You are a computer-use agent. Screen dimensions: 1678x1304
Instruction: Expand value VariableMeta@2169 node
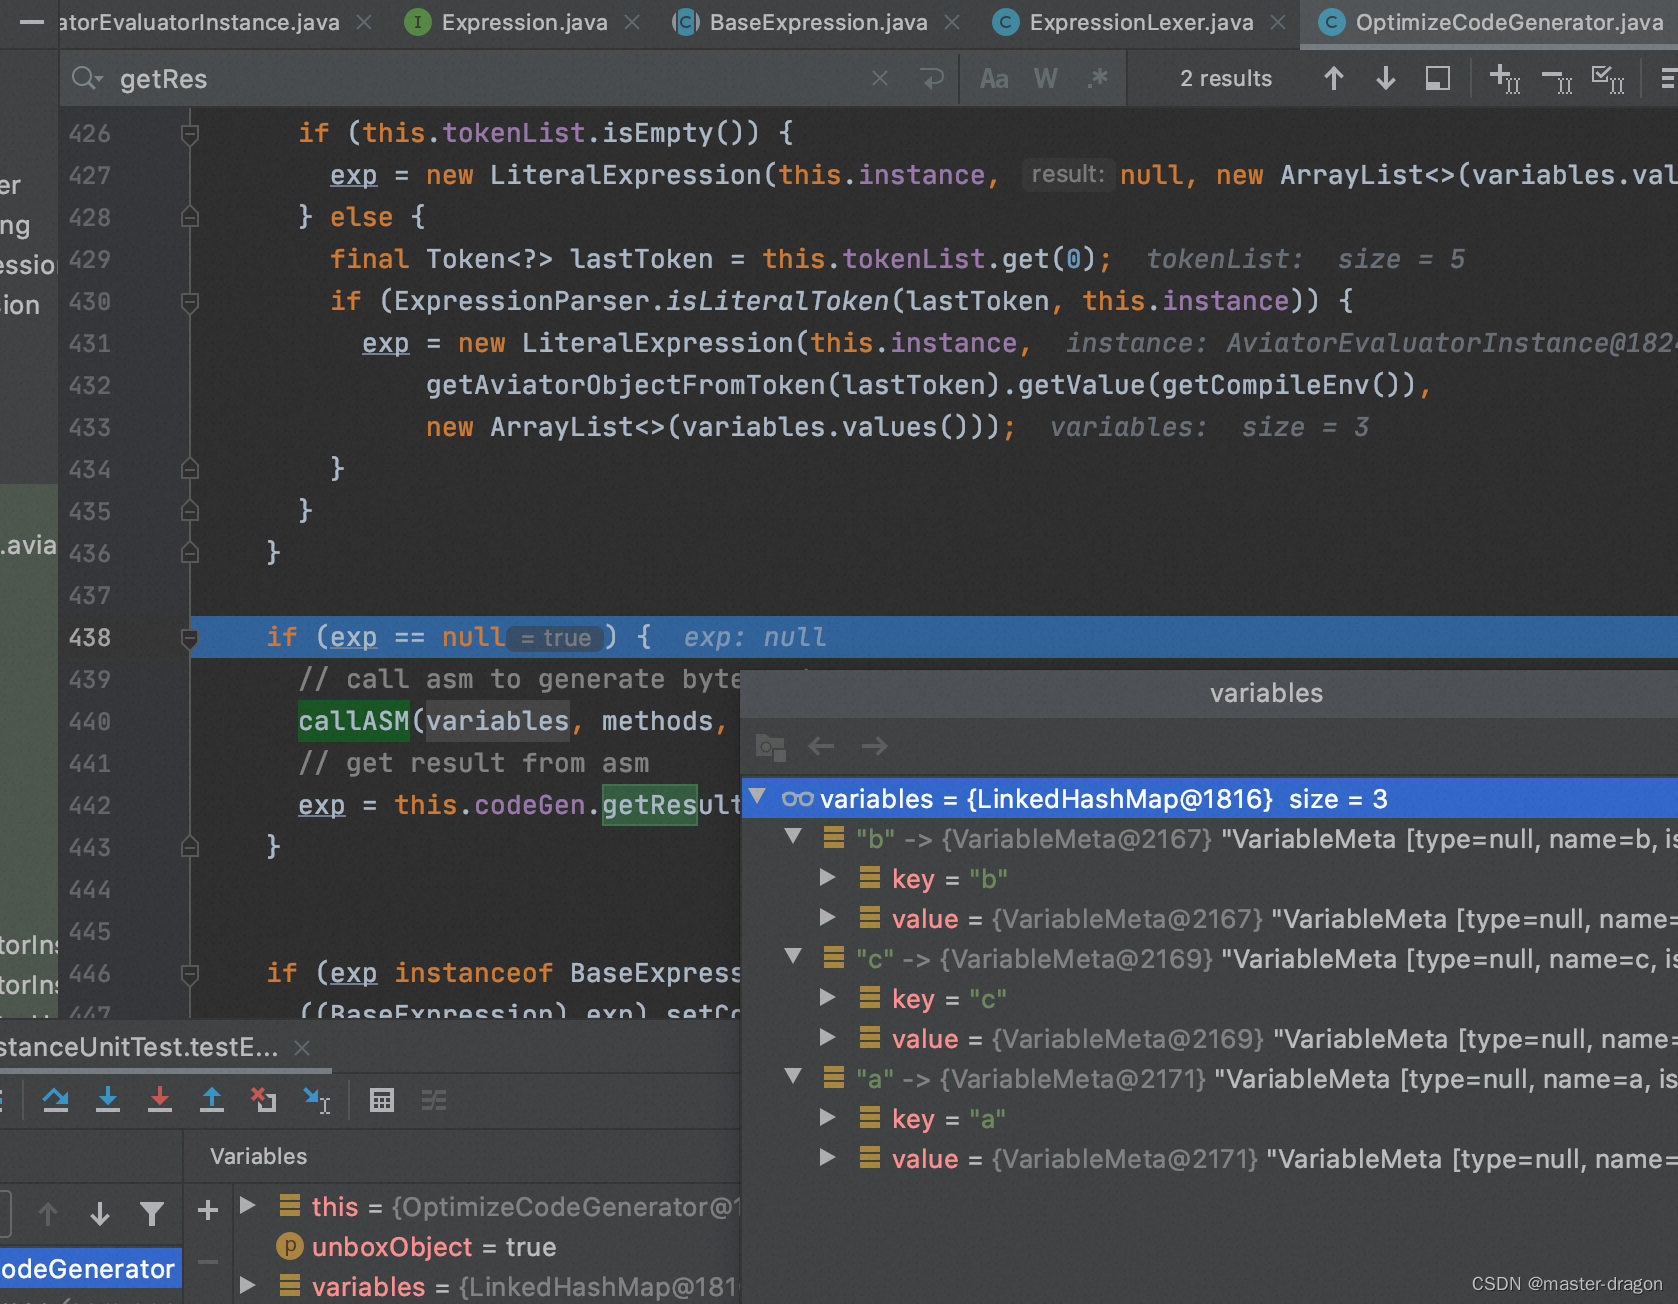click(x=828, y=1037)
